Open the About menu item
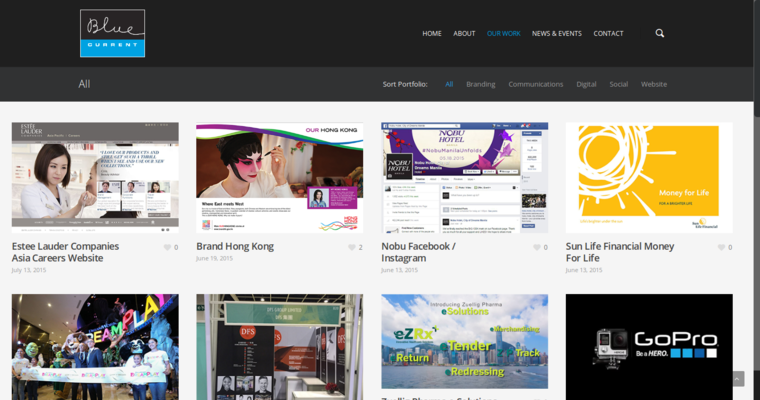This screenshot has width=760, height=400. click(464, 33)
